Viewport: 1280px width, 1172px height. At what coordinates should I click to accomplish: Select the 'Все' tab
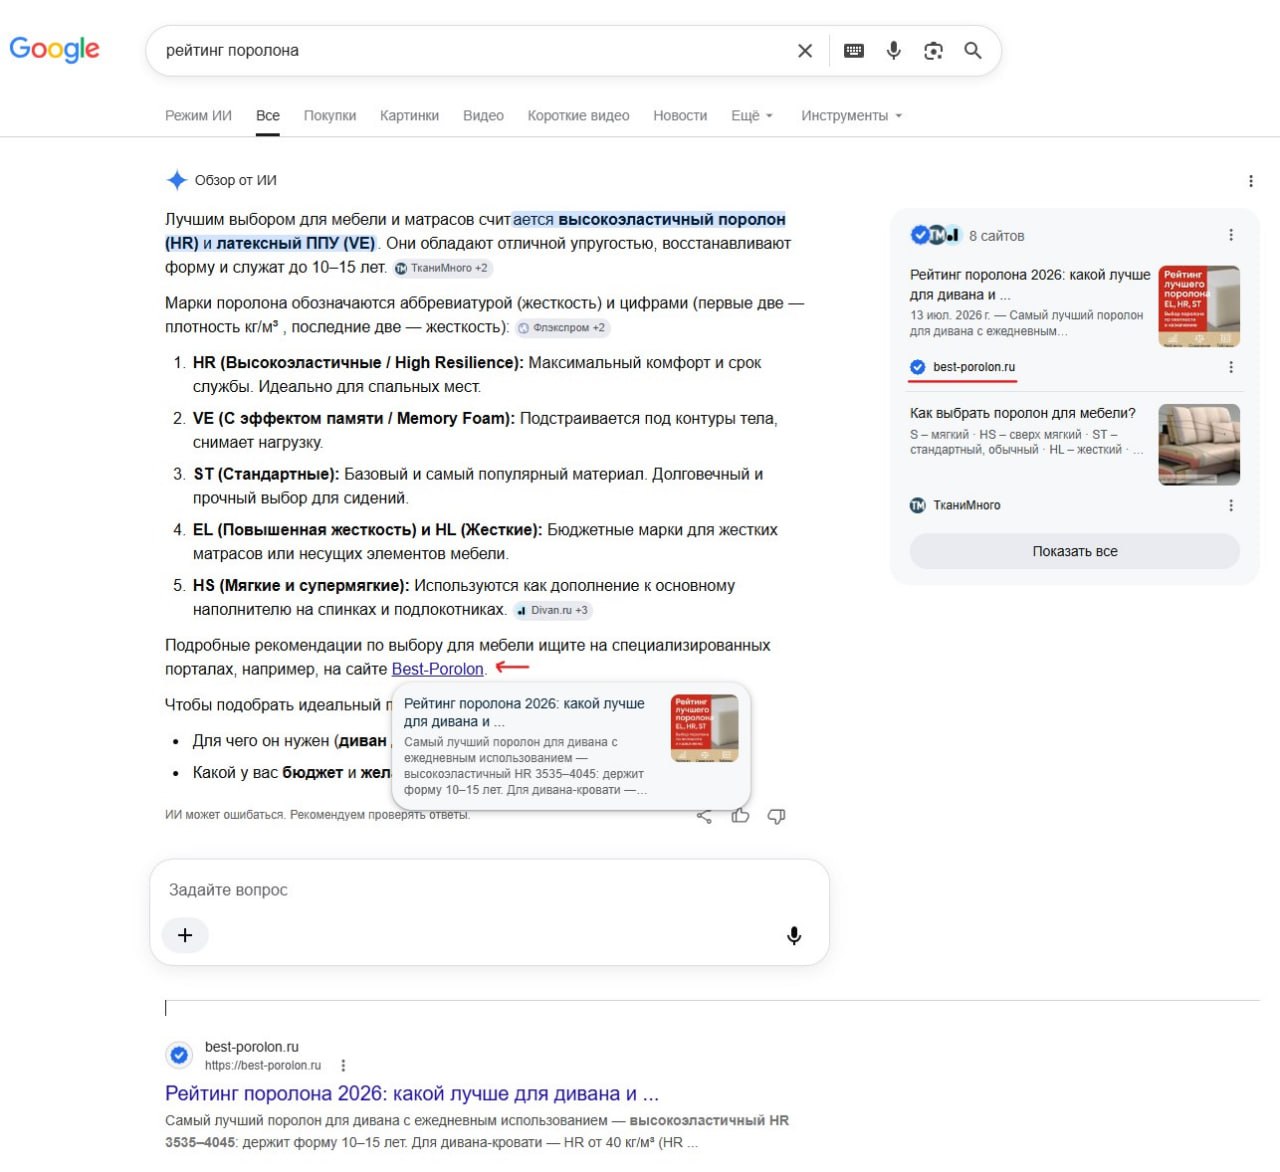[268, 116]
